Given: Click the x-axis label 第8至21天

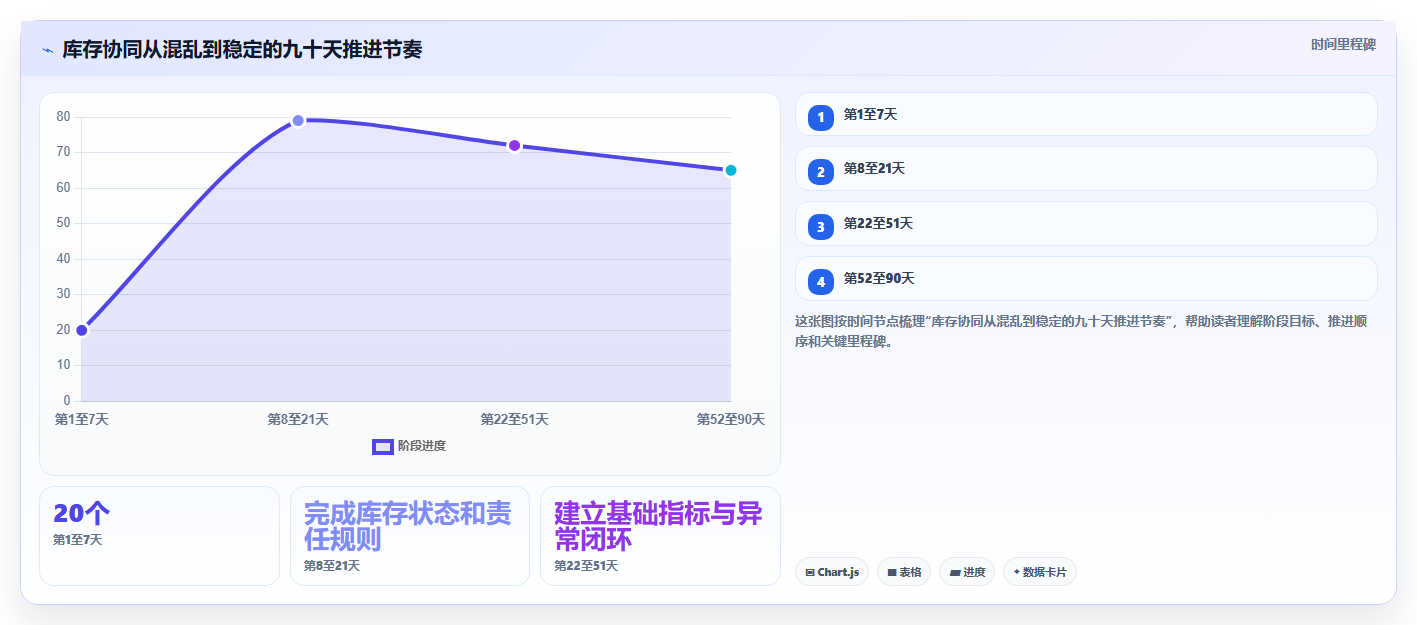Looking at the screenshot, I should (x=298, y=420).
